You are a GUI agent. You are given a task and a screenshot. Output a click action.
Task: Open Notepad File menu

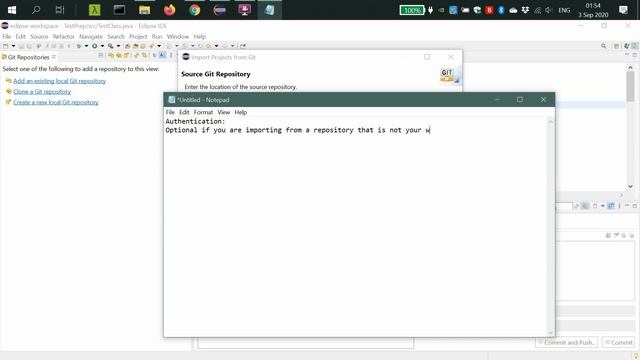point(170,112)
